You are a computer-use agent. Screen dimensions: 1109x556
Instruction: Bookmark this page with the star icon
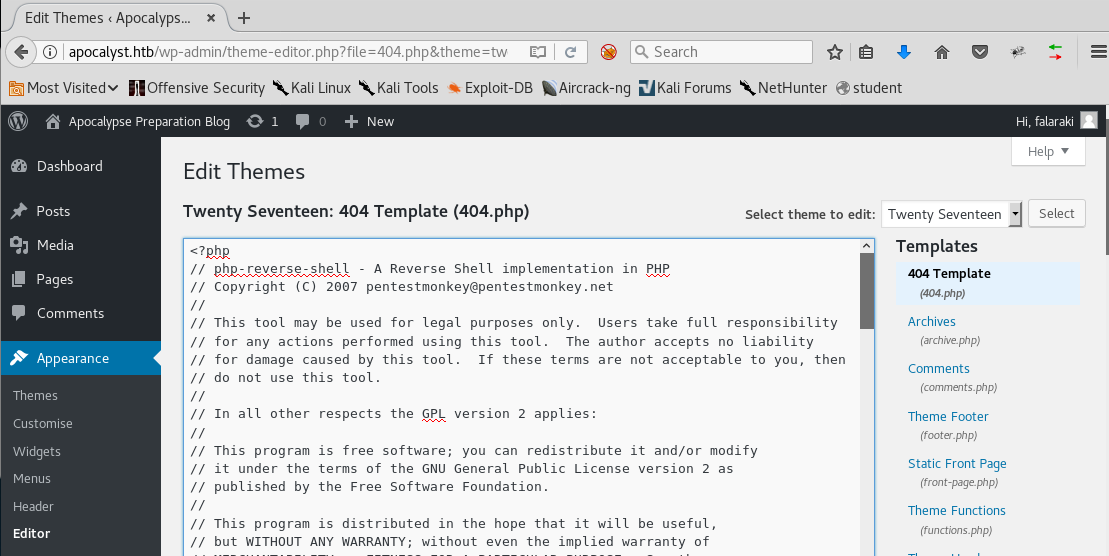[835, 52]
